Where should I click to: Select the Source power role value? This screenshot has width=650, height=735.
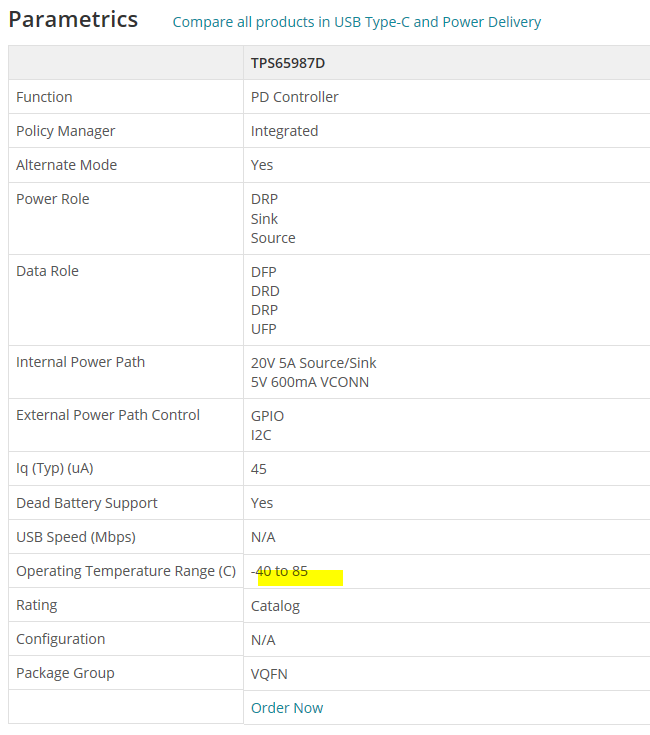273,238
